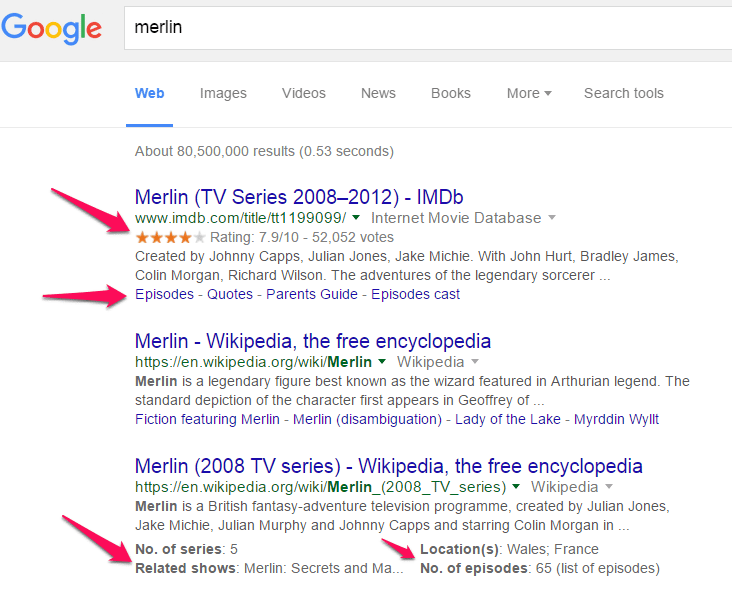Open Search tools
This screenshot has height=594, width=732.
coord(624,93)
